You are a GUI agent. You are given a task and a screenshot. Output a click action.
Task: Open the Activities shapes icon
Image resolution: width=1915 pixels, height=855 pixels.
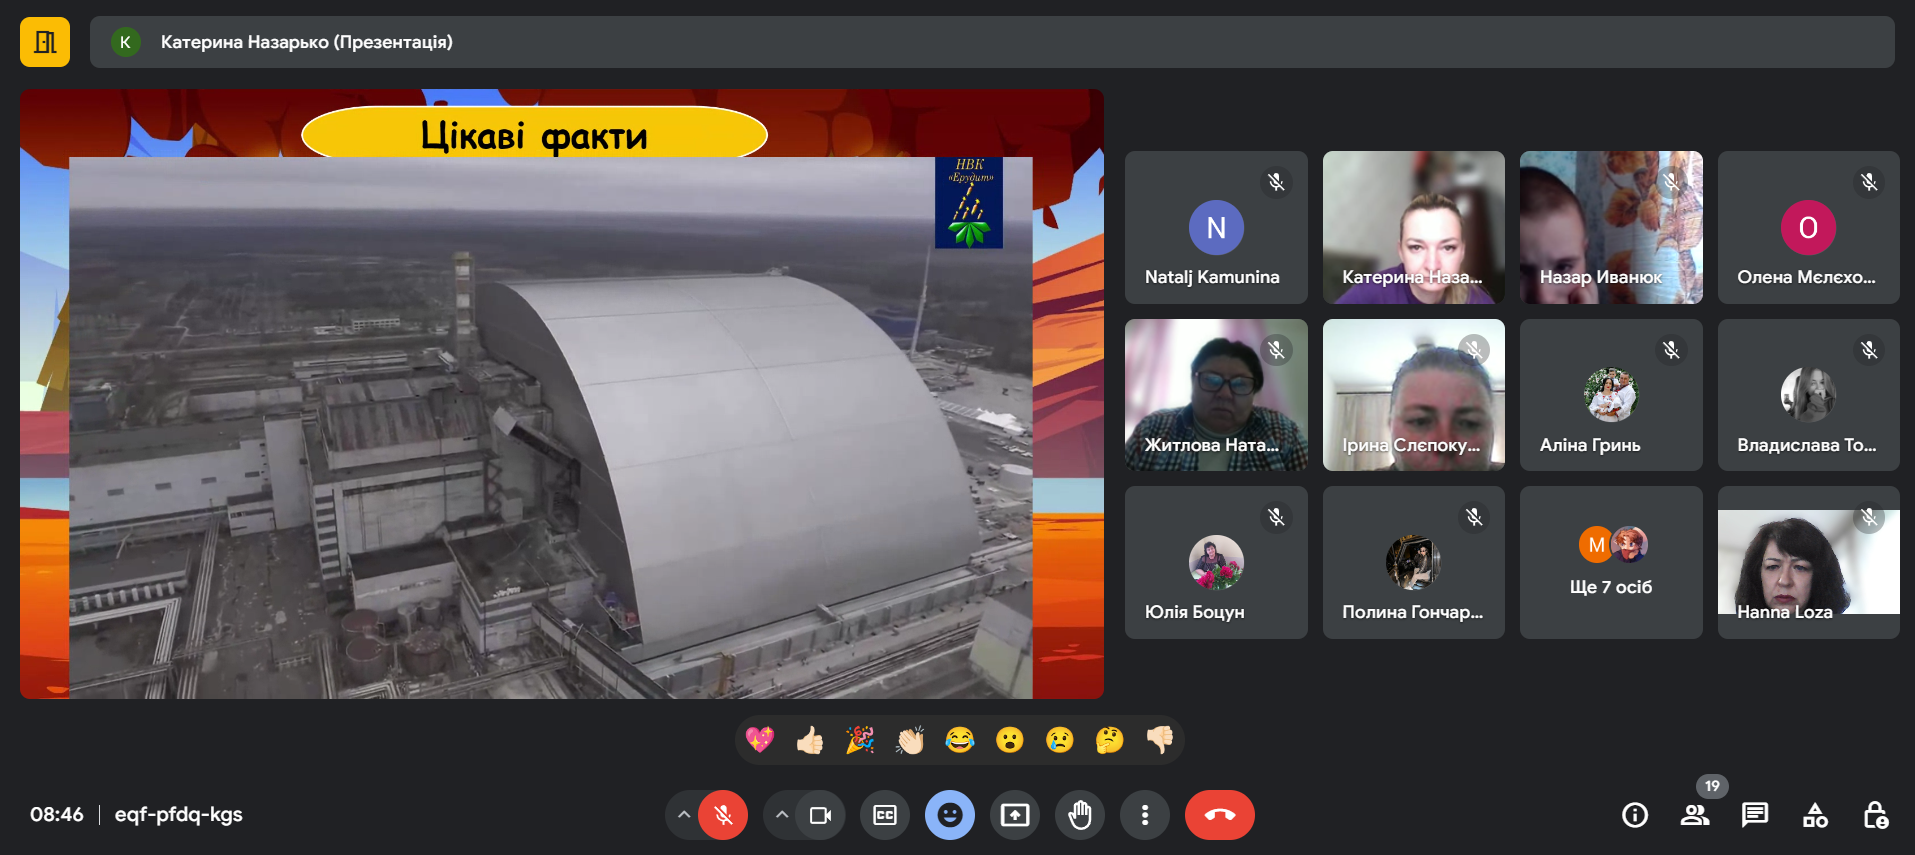coord(1815,815)
